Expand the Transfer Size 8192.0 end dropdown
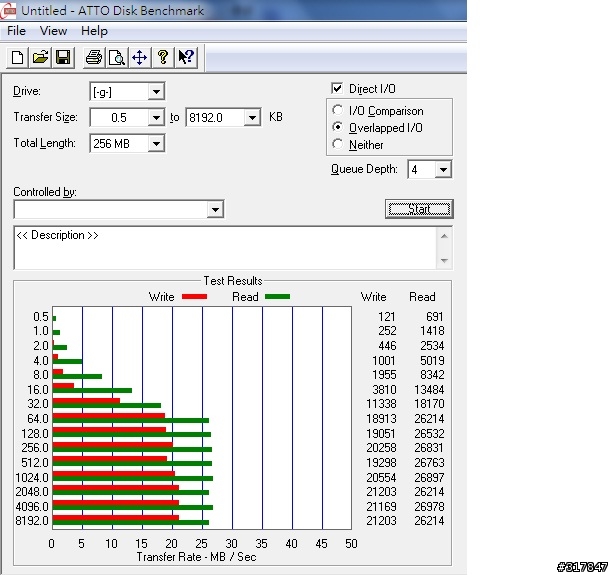Viewport: 614px width, 575px height. click(253, 118)
